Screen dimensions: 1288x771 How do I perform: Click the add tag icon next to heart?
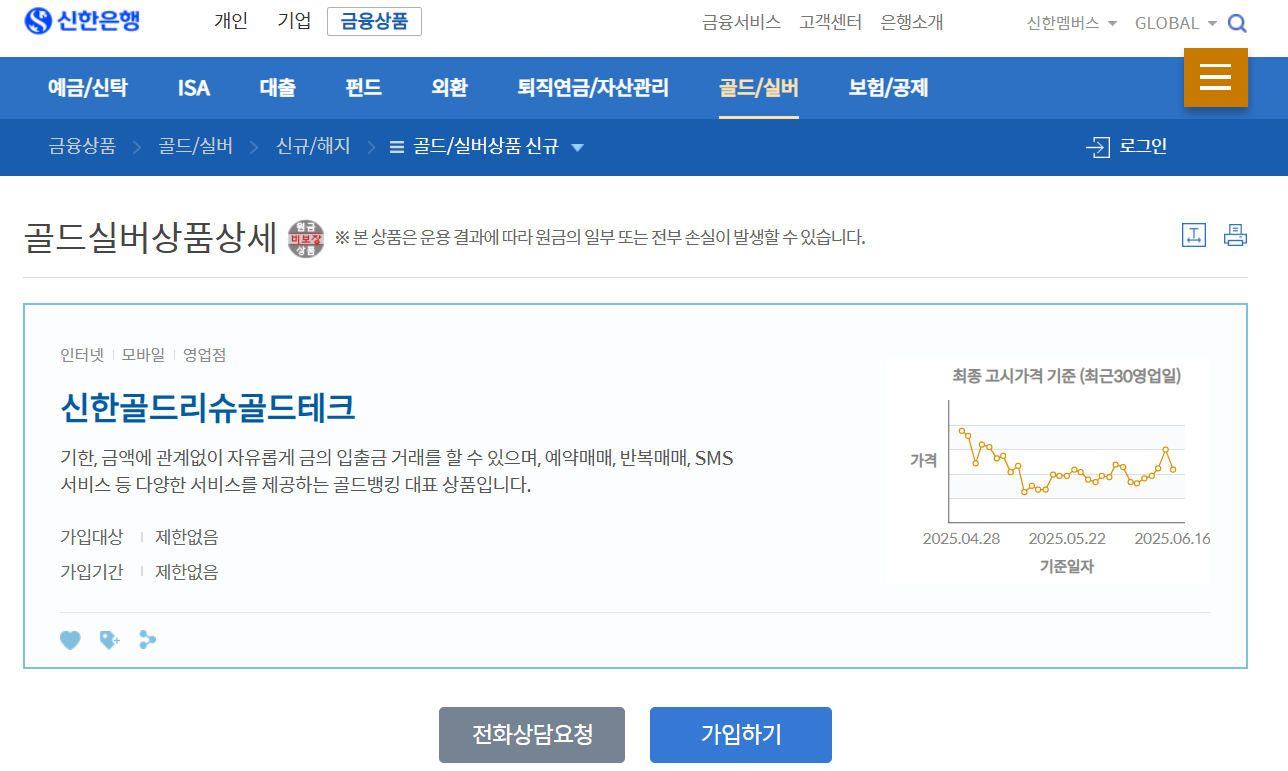pos(109,640)
